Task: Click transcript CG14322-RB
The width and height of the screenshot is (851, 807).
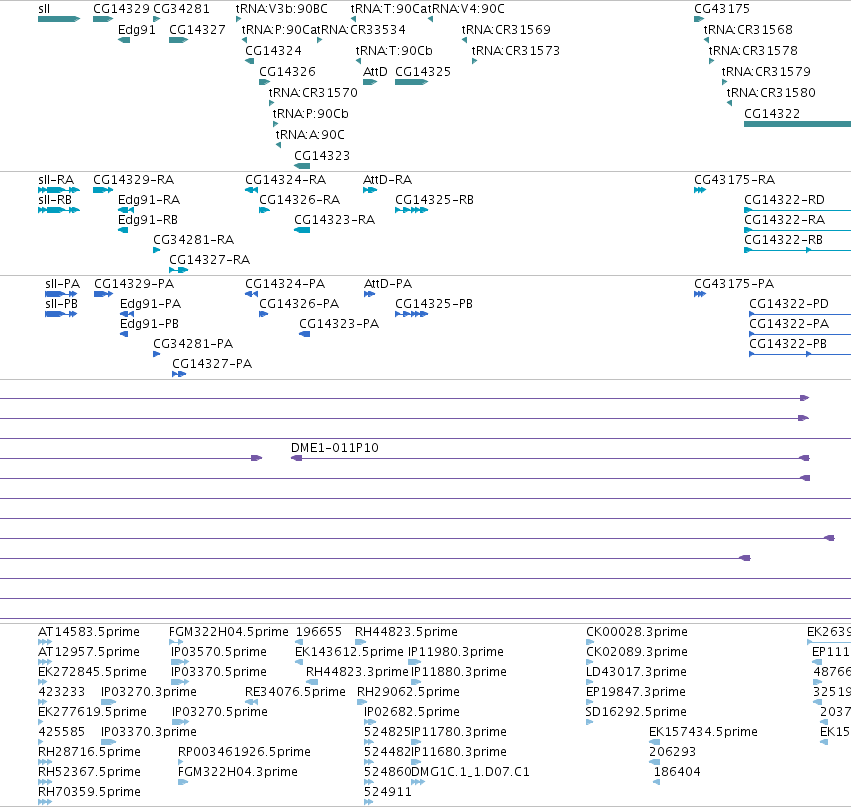Action: tap(797, 250)
